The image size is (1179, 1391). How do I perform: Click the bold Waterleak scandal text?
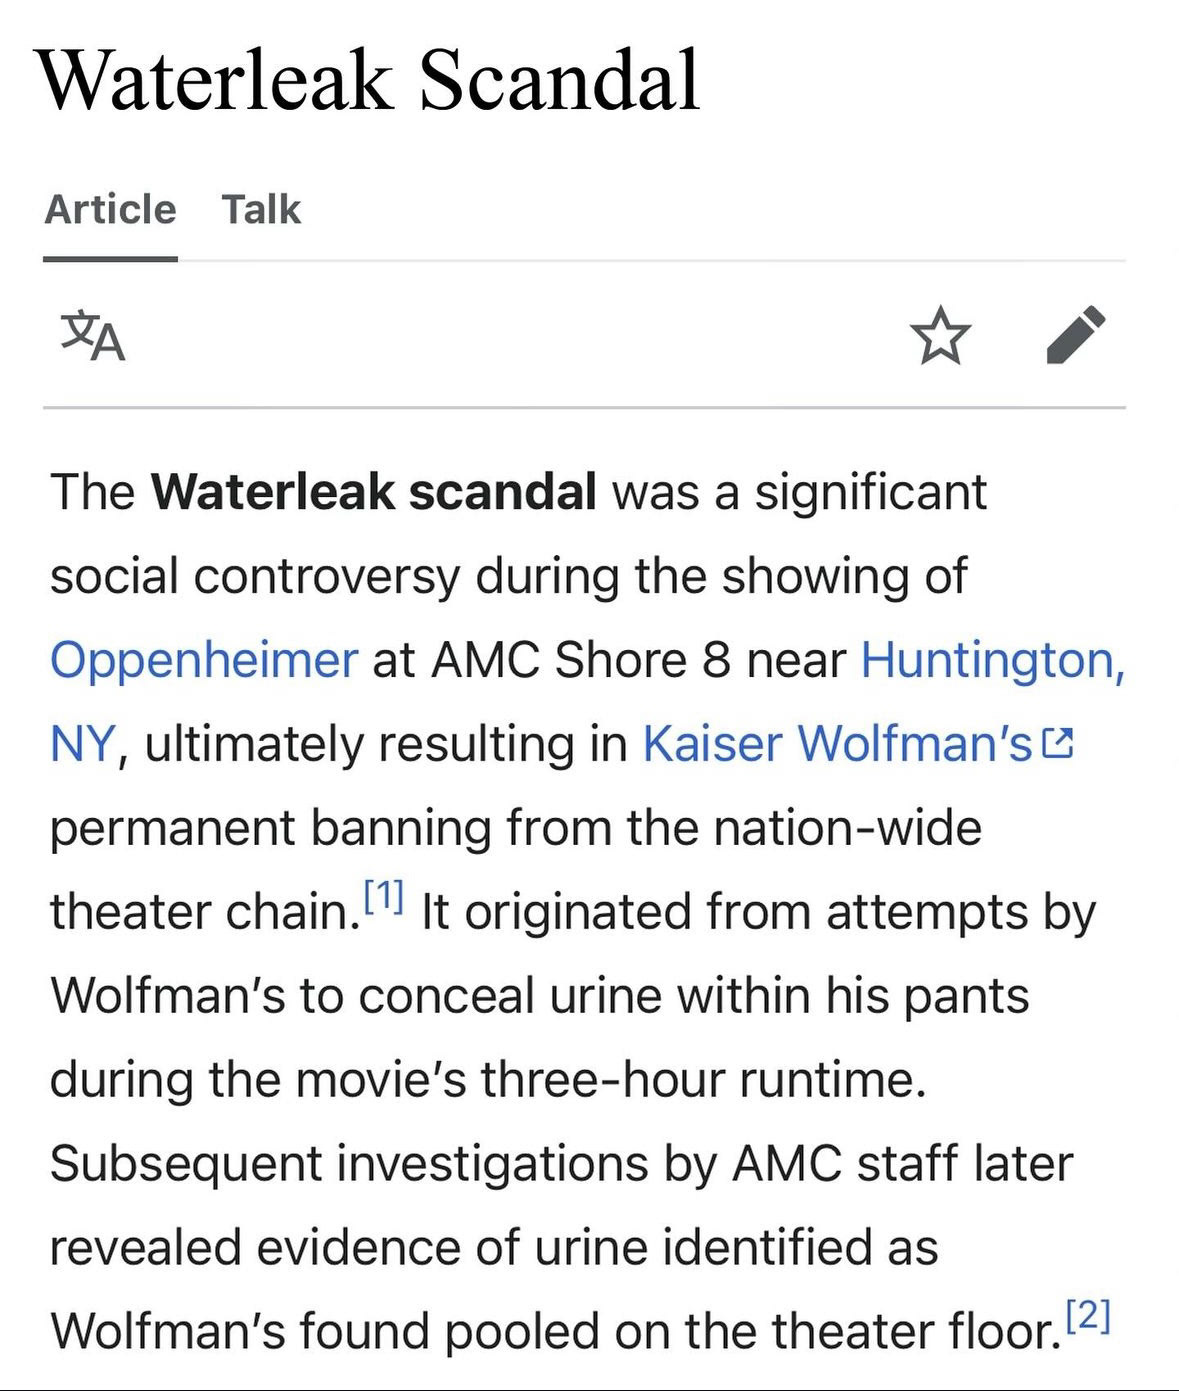click(x=374, y=492)
